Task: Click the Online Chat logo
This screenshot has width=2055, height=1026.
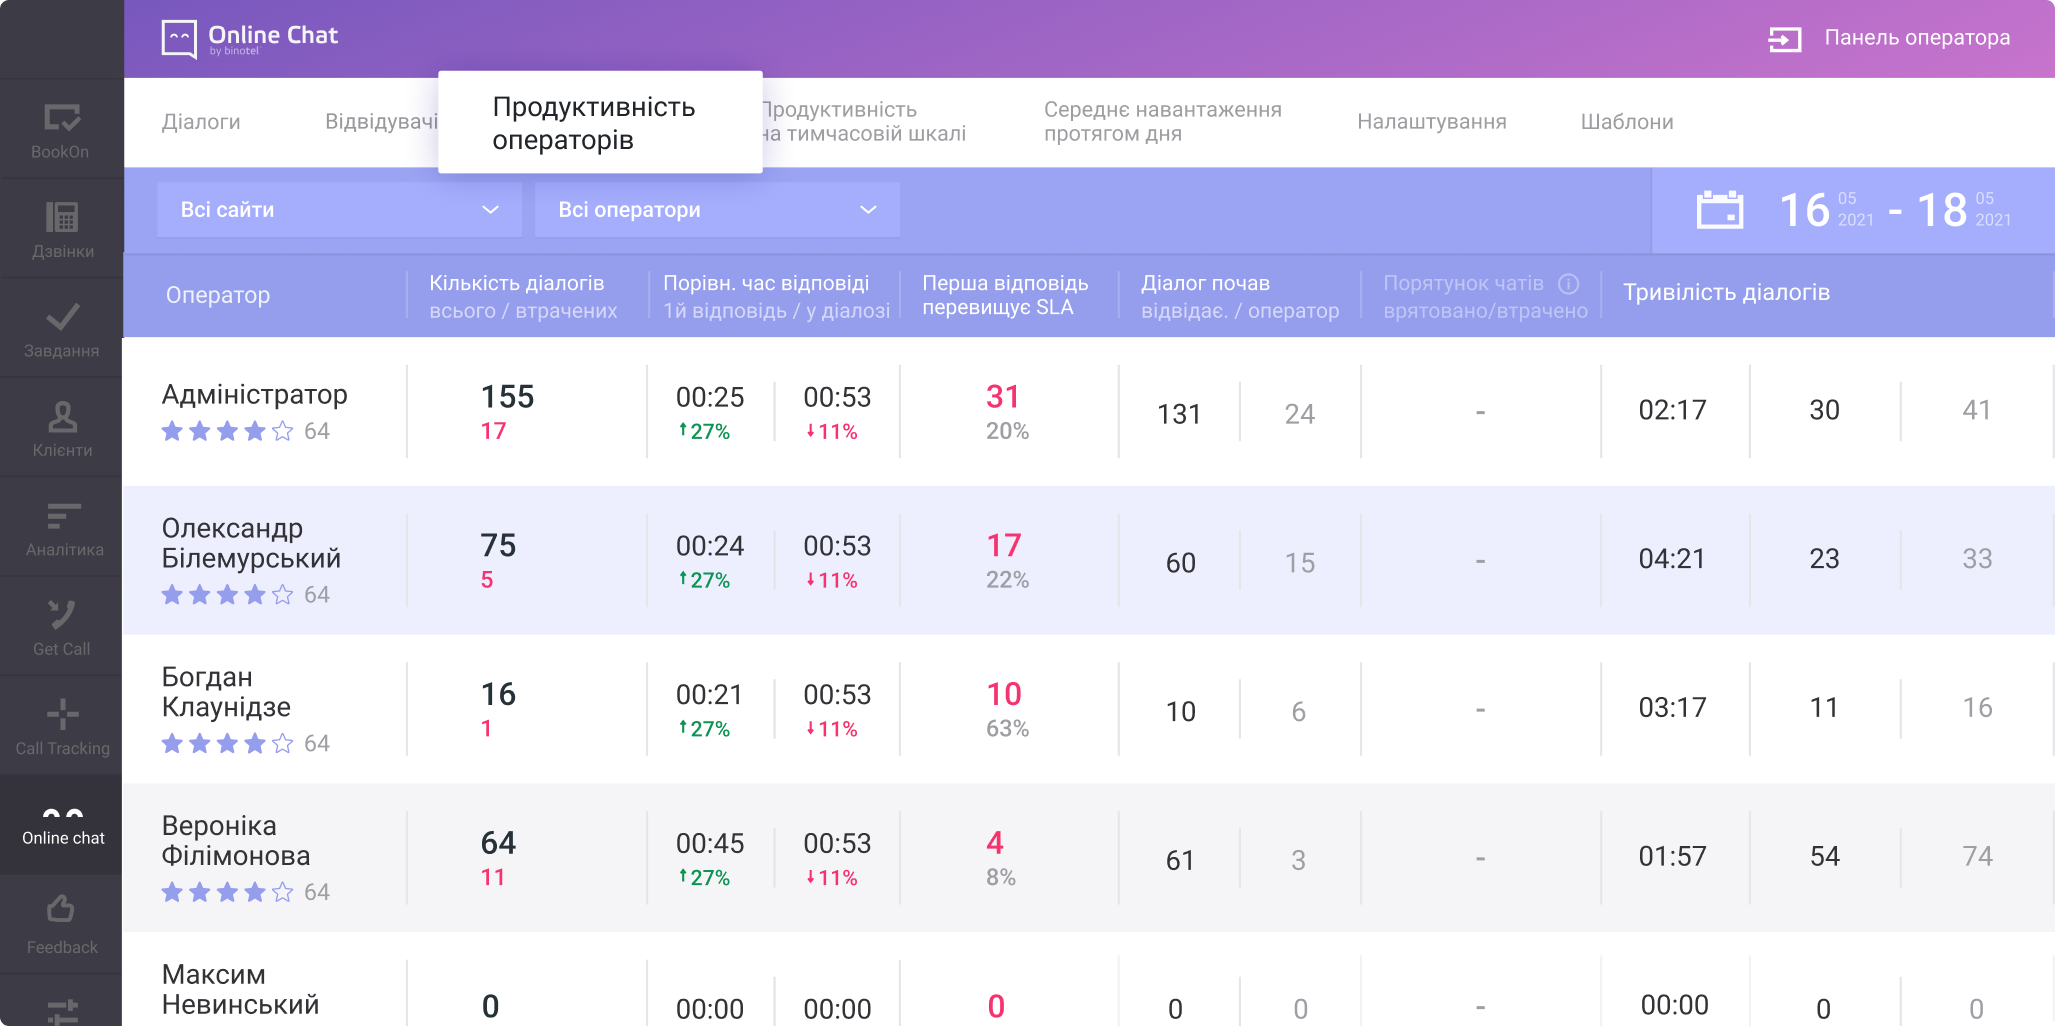Action: [x=250, y=38]
